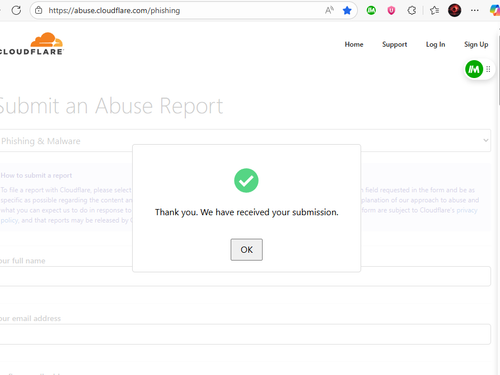The width and height of the screenshot is (500, 375).
Task: Focus the email address input field
Action: click(245, 334)
